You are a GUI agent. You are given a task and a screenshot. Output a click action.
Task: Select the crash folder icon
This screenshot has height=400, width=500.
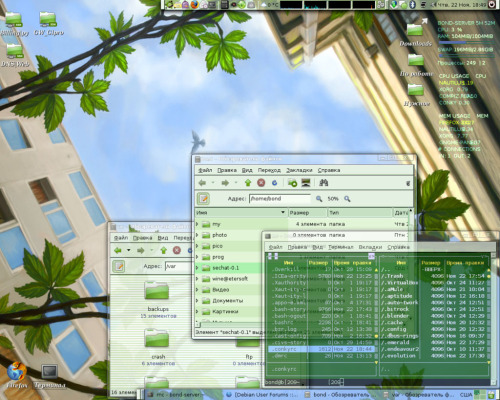[x=157, y=338]
